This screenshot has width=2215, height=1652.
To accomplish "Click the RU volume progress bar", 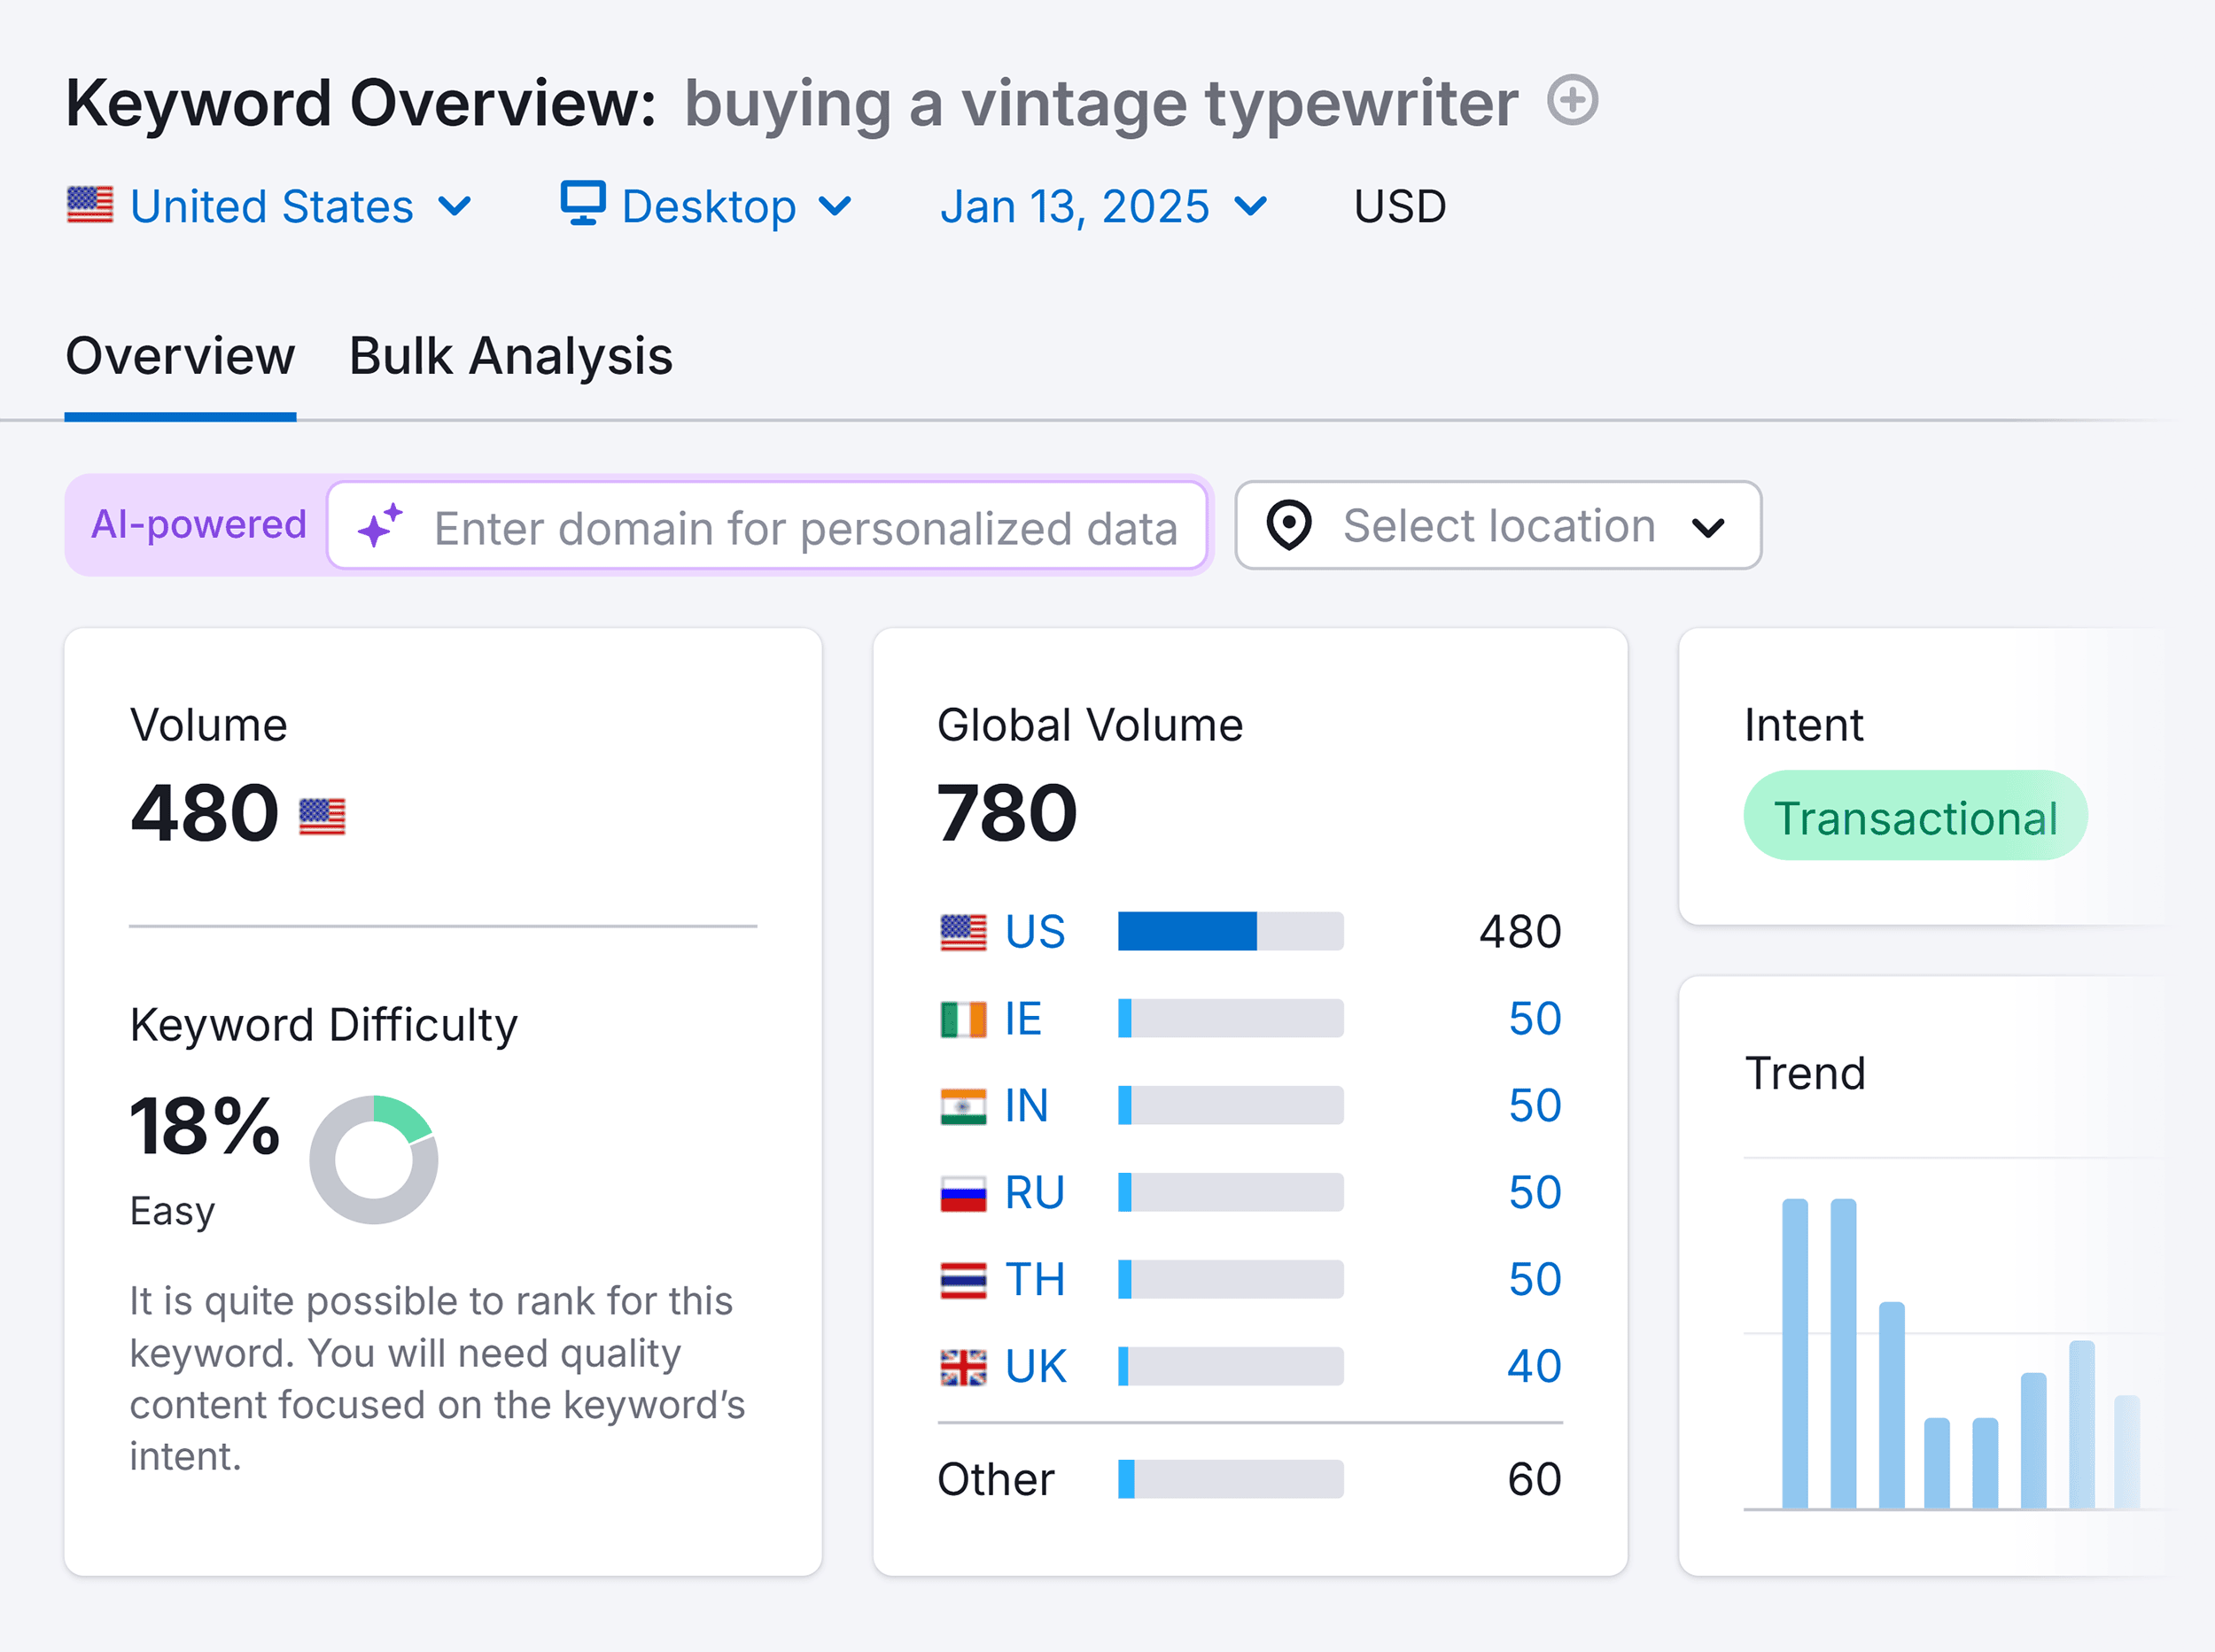I will tap(1231, 1193).
